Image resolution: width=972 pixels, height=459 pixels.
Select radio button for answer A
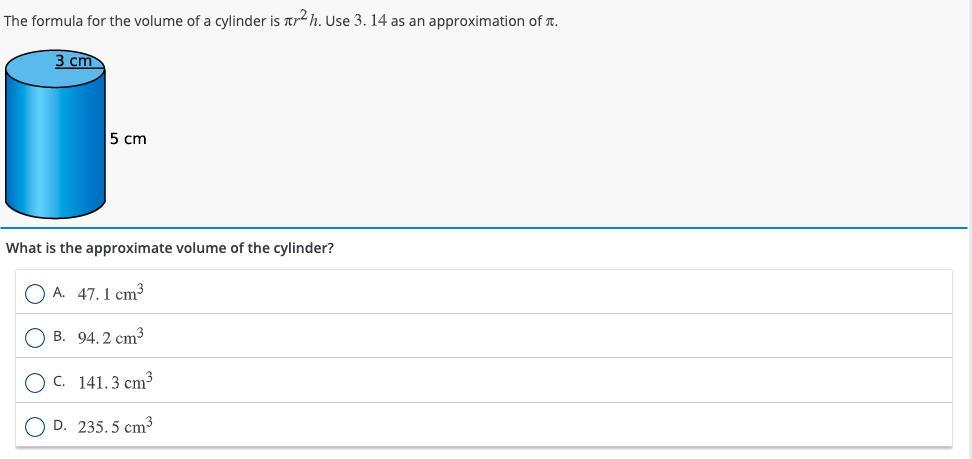pos(35,294)
